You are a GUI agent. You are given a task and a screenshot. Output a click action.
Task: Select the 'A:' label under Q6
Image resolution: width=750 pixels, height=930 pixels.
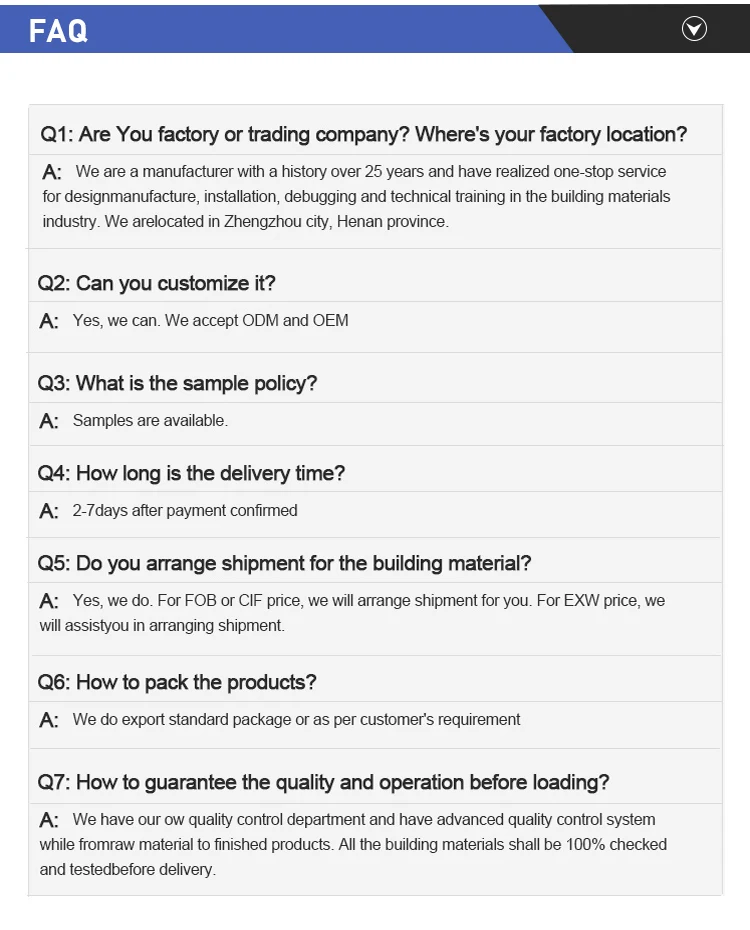coord(49,721)
